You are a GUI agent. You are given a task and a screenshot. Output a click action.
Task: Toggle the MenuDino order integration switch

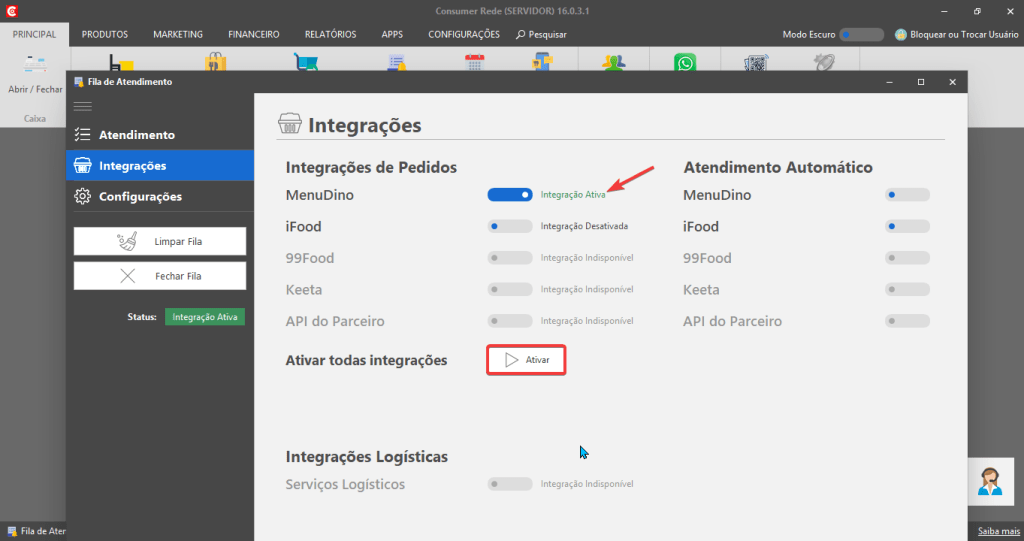tap(510, 195)
